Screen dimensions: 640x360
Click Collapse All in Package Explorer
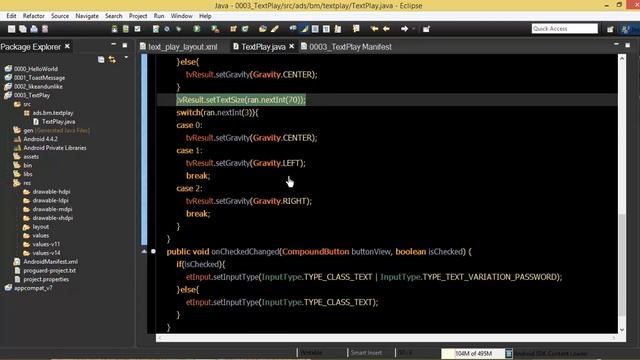pos(101,60)
